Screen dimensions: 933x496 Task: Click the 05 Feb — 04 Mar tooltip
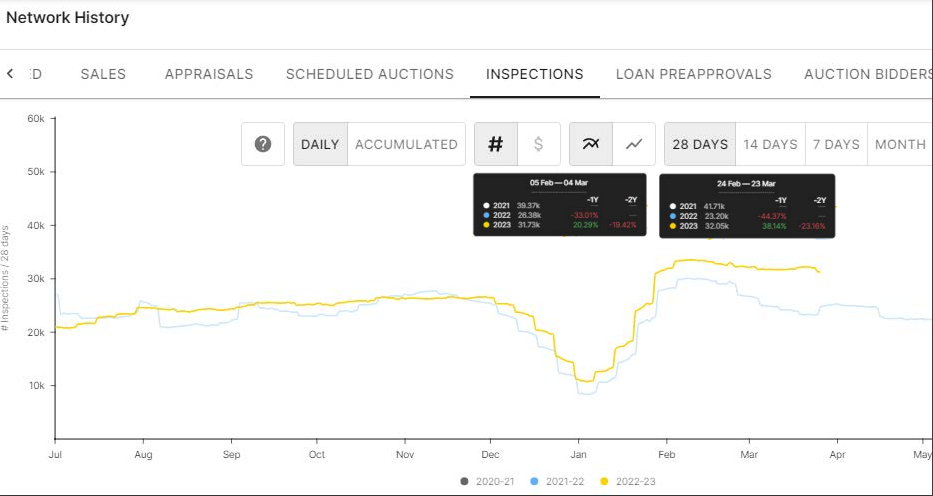(x=561, y=205)
